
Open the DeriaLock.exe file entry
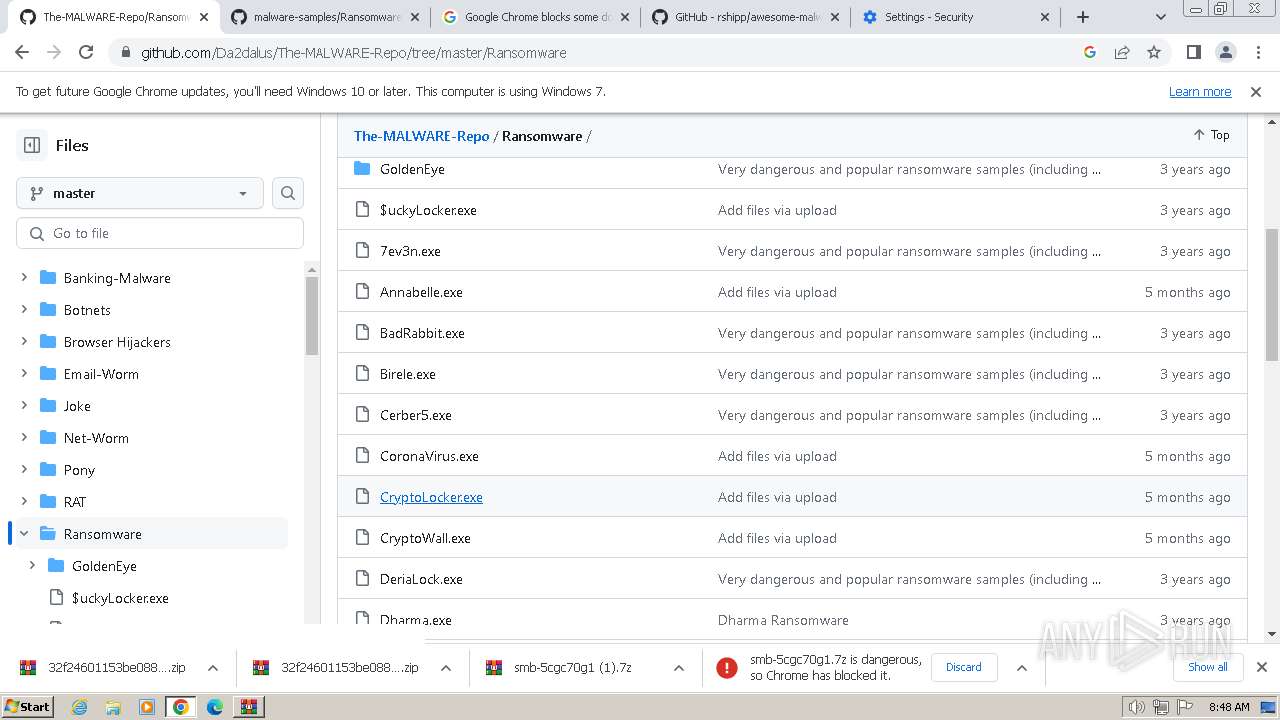click(x=421, y=579)
